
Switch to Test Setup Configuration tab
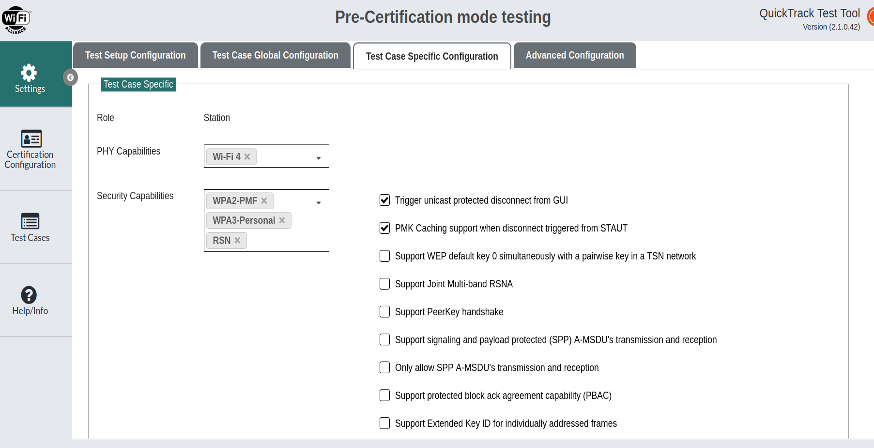tap(134, 56)
